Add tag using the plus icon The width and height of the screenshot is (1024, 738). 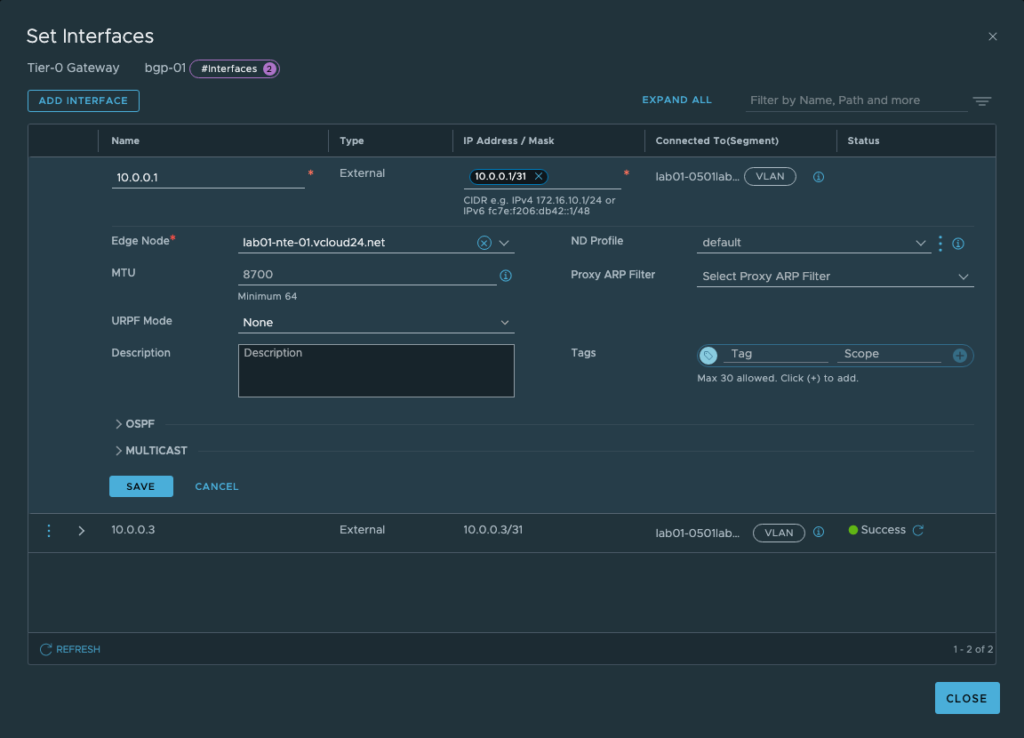point(959,355)
